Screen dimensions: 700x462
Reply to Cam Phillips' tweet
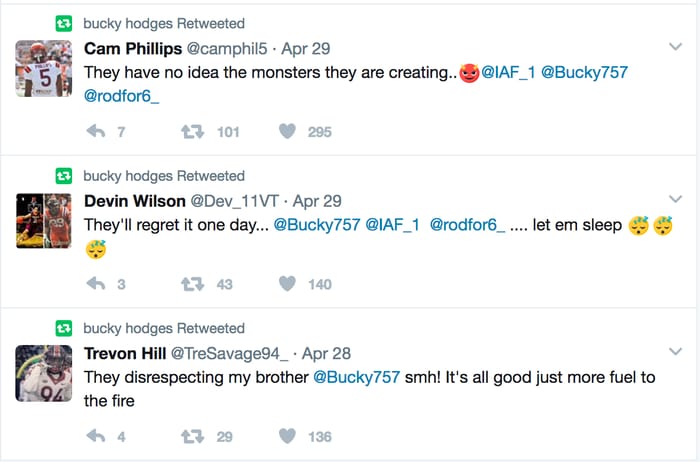[x=97, y=131]
